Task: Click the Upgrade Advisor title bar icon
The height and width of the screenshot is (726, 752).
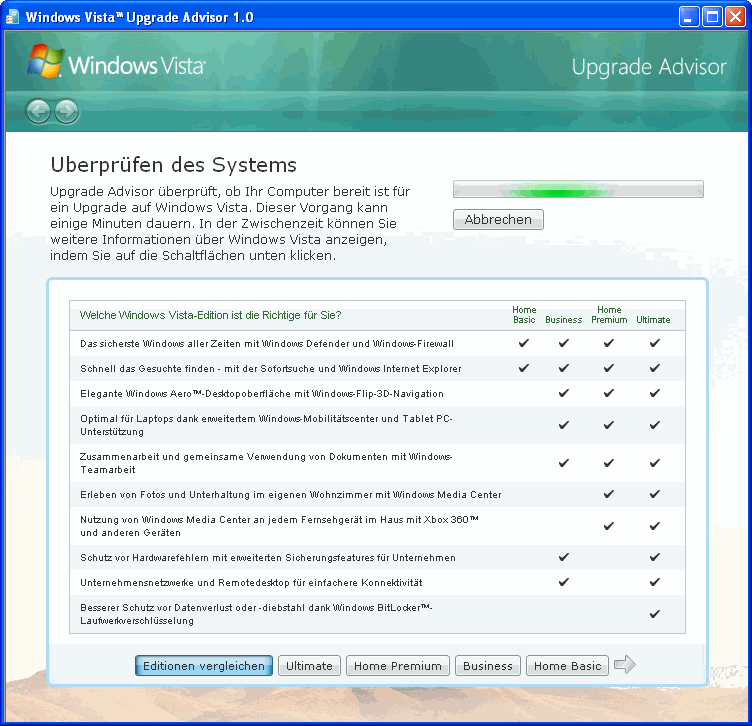Action: [12, 17]
